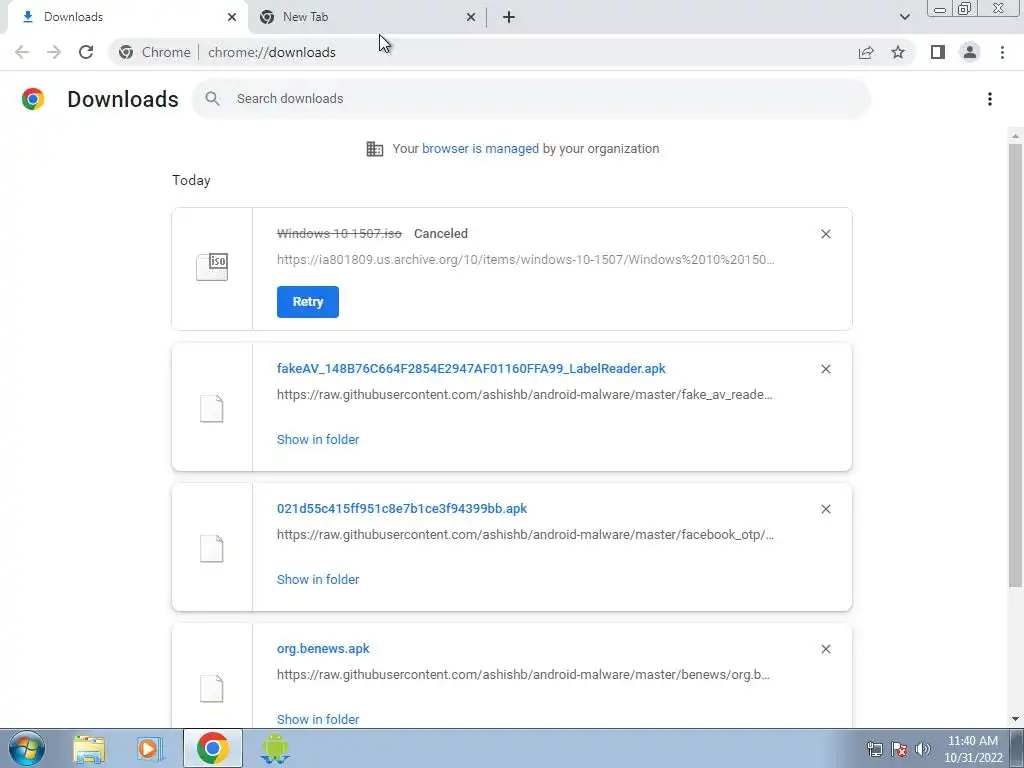Open the 021d55c415ff951c8e7b1ce3f94399bb.apk file link
The height and width of the screenshot is (768, 1024).
click(402, 508)
